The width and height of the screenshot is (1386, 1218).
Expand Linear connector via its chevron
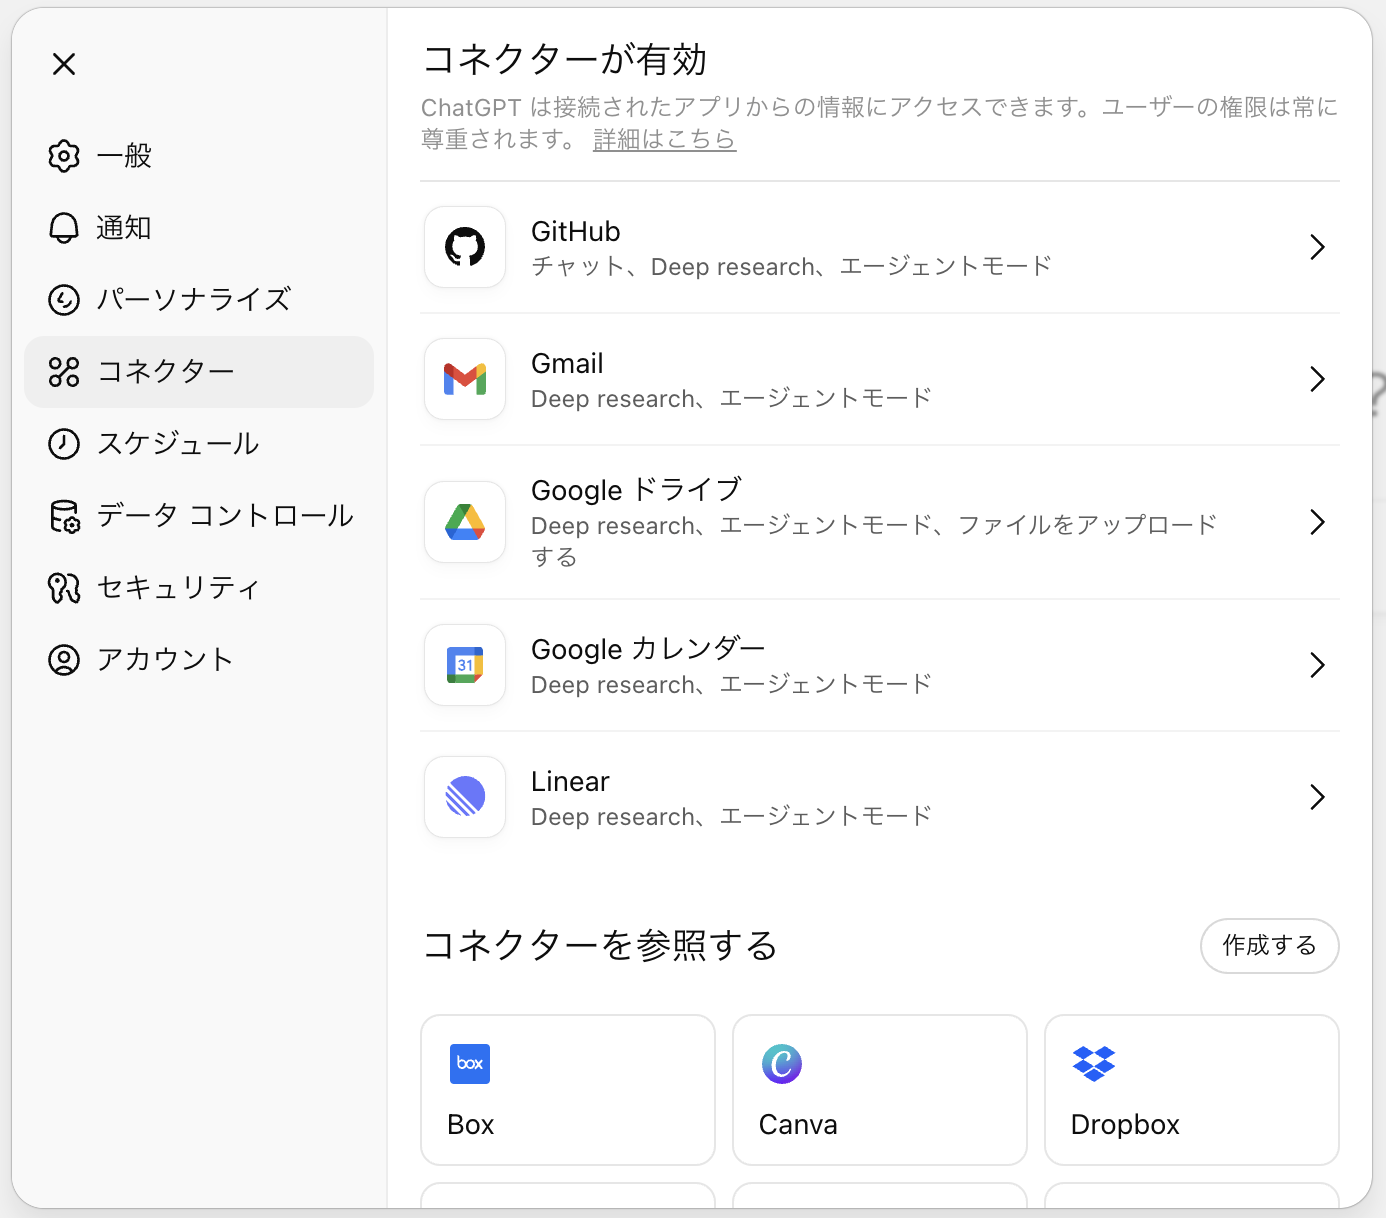tap(1318, 797)
